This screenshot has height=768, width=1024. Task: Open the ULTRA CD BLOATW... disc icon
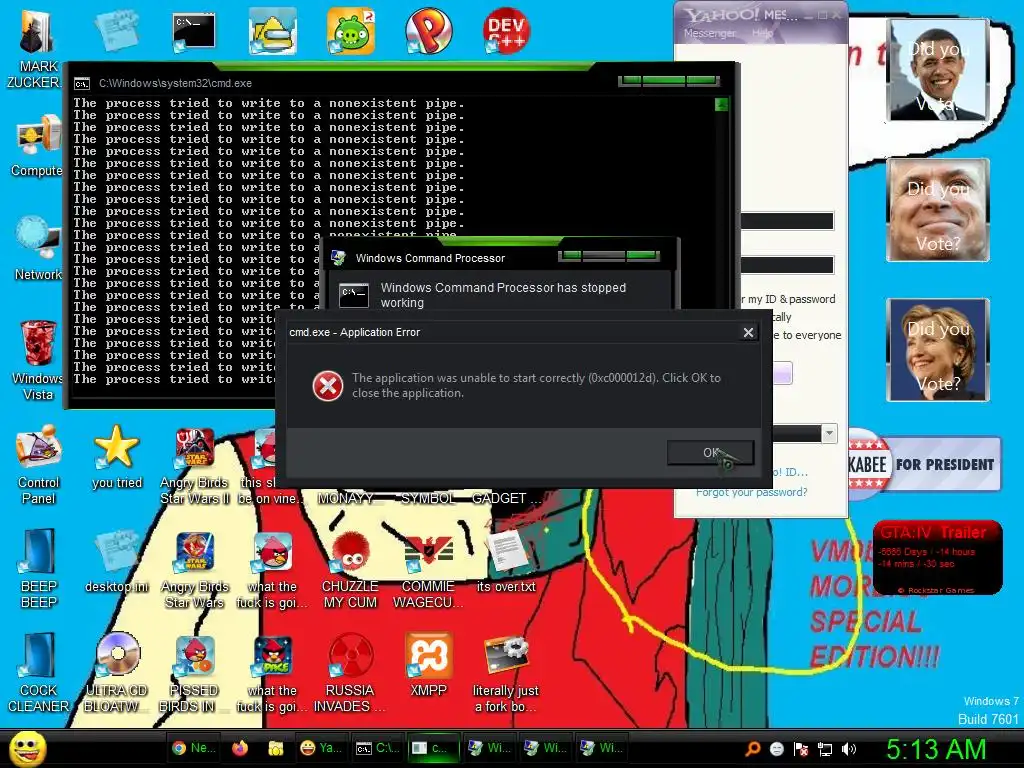coord(117,673)
